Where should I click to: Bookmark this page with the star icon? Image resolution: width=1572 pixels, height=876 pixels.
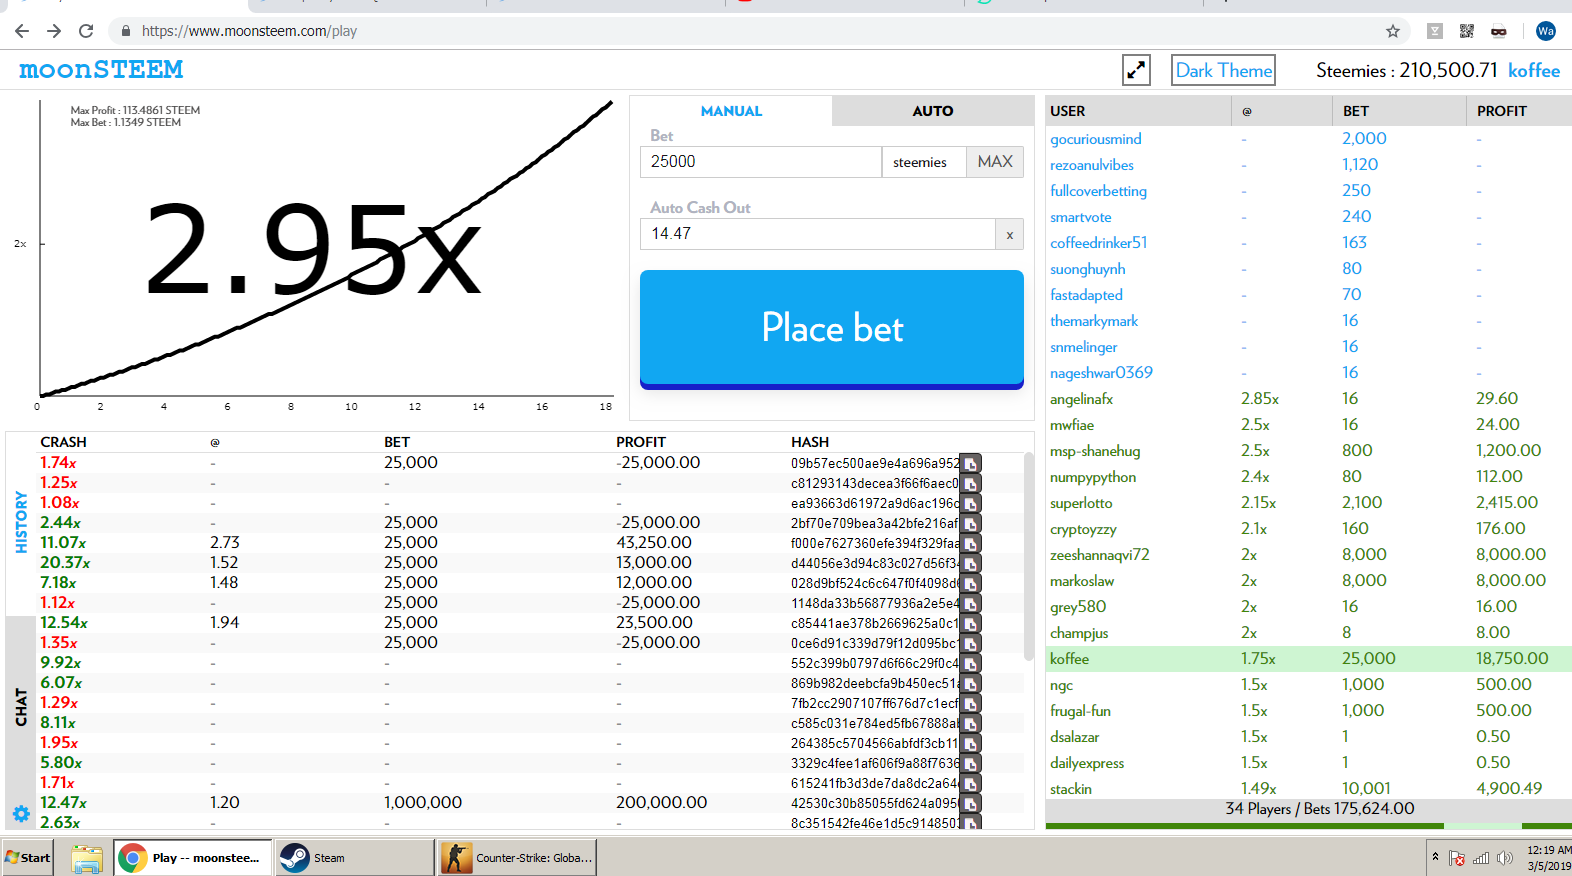tap(1393, 31)
